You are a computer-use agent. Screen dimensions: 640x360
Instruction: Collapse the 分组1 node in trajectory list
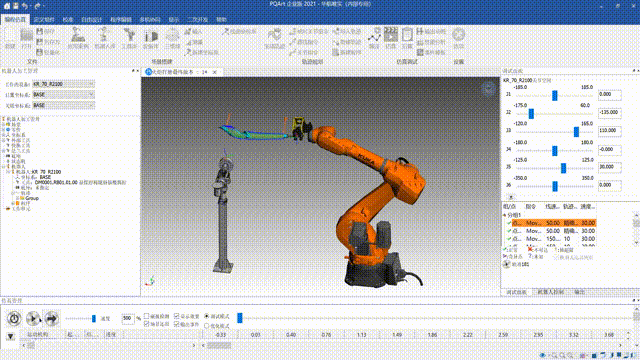point(505,215)
